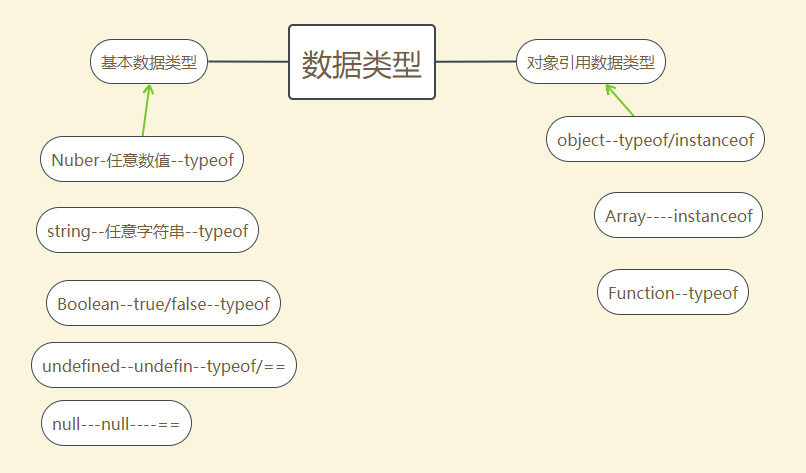Select the central 数据类型 topic node
The width and height of the screenshot is (806, 473).
point(362,62)
